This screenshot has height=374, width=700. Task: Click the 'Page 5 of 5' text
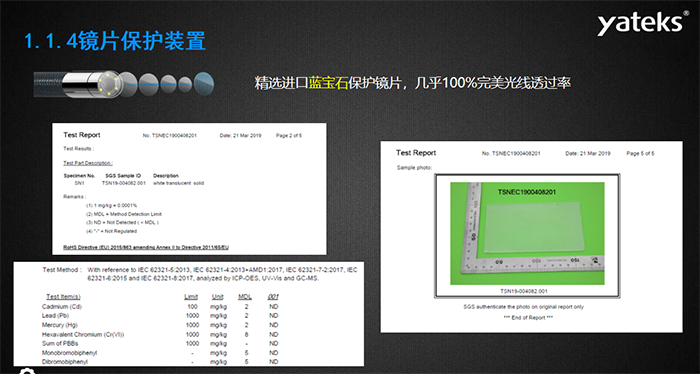pos(640,154)
